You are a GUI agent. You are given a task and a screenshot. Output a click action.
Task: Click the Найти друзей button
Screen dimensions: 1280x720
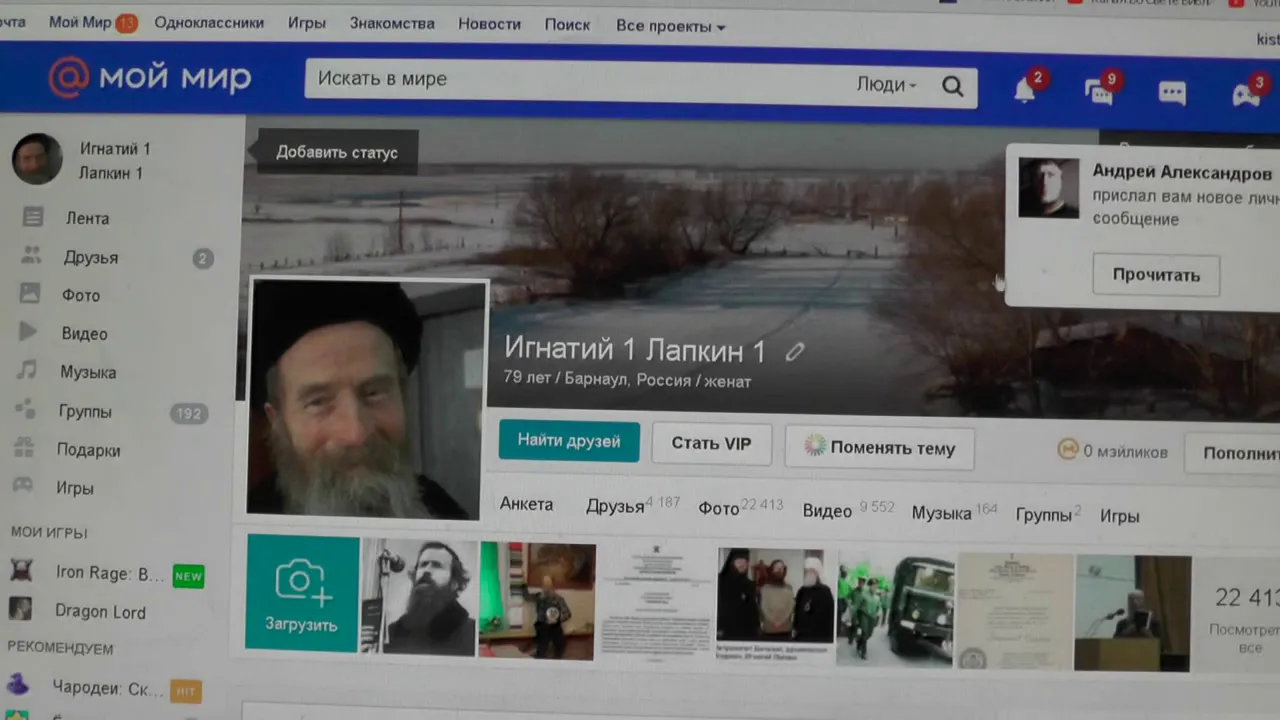tap(569, 441)
